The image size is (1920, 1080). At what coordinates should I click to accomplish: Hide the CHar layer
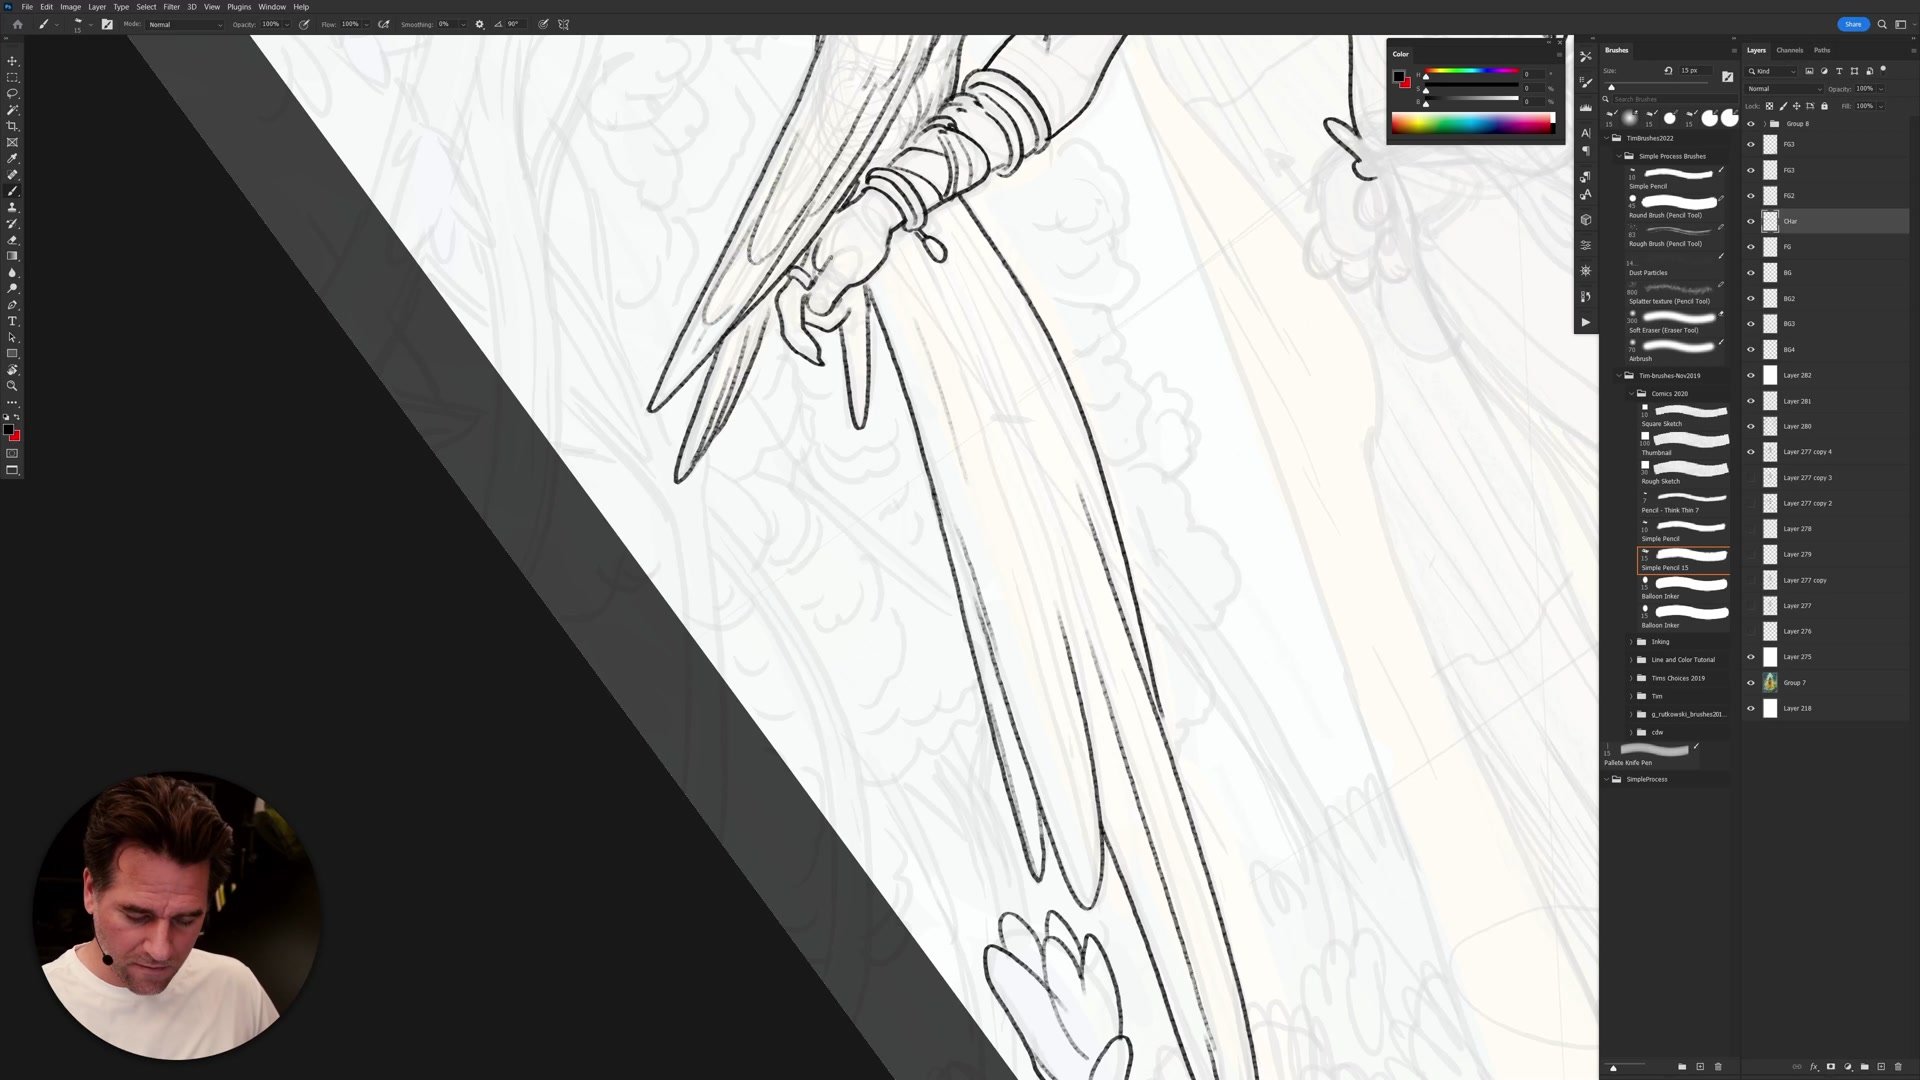pyautogui.click(x=1750, y=221)
